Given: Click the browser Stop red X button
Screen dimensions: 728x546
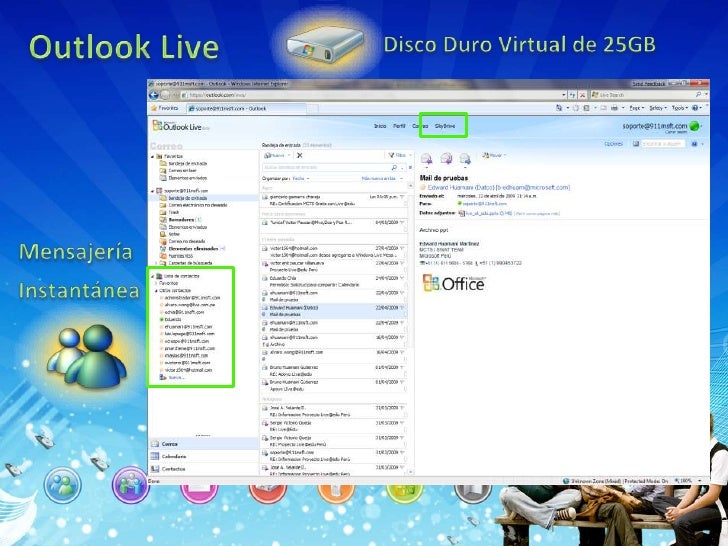Looking at the screenshot, I should pos(582,95).
